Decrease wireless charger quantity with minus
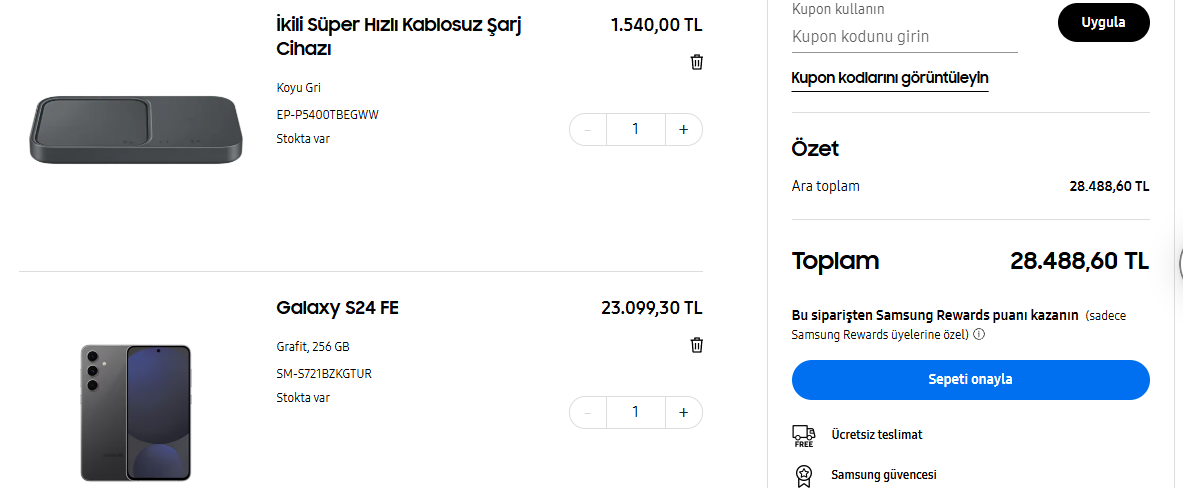This screenshot has height=488, width=1183. (x=588, y=129)
